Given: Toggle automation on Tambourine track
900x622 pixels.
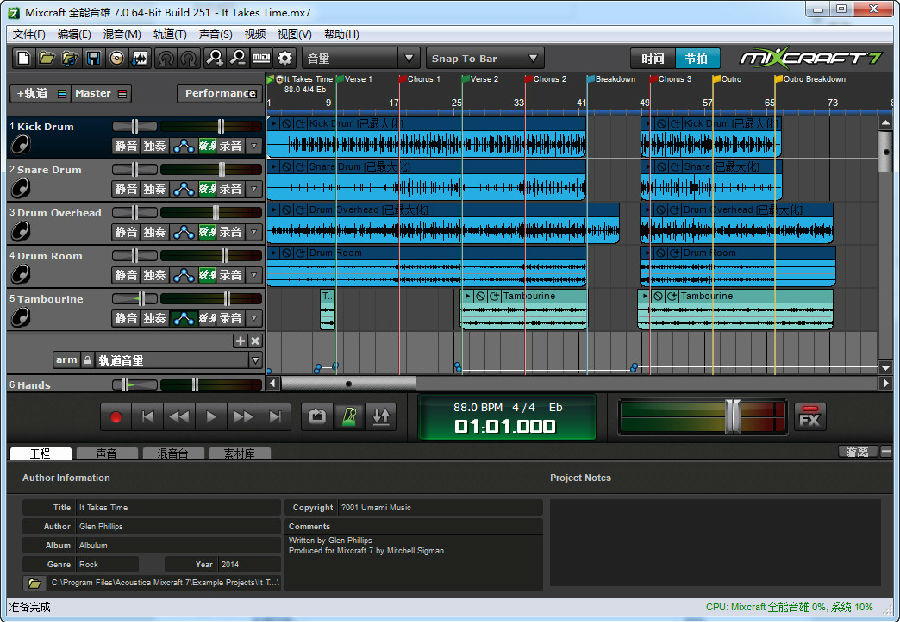Looking at the screenshot, I should click(183, 318).
